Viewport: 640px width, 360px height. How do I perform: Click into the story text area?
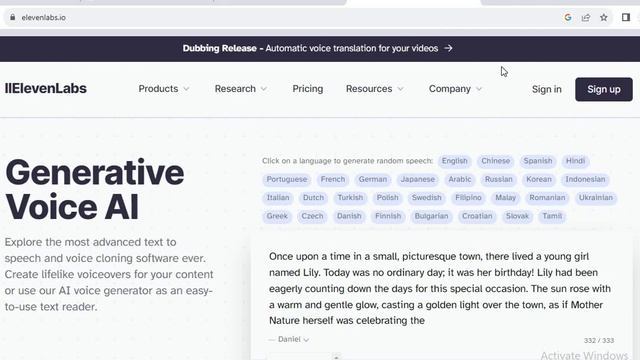440,289
